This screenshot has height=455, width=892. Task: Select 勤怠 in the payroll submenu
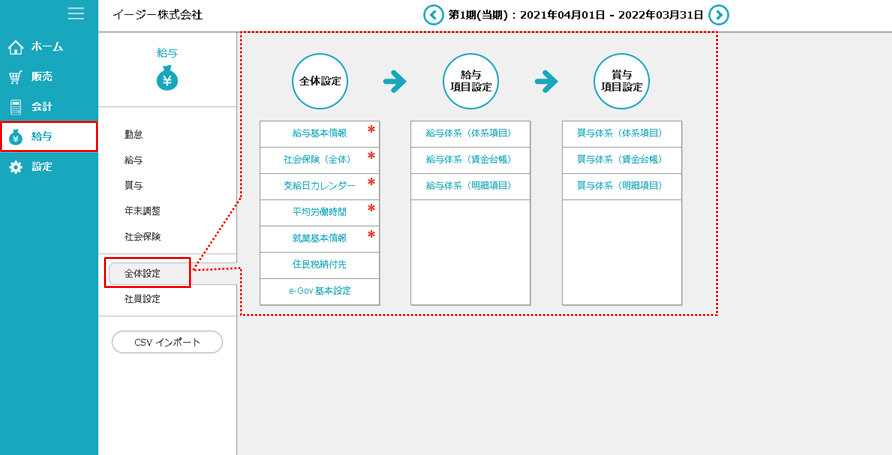[133, 134]
